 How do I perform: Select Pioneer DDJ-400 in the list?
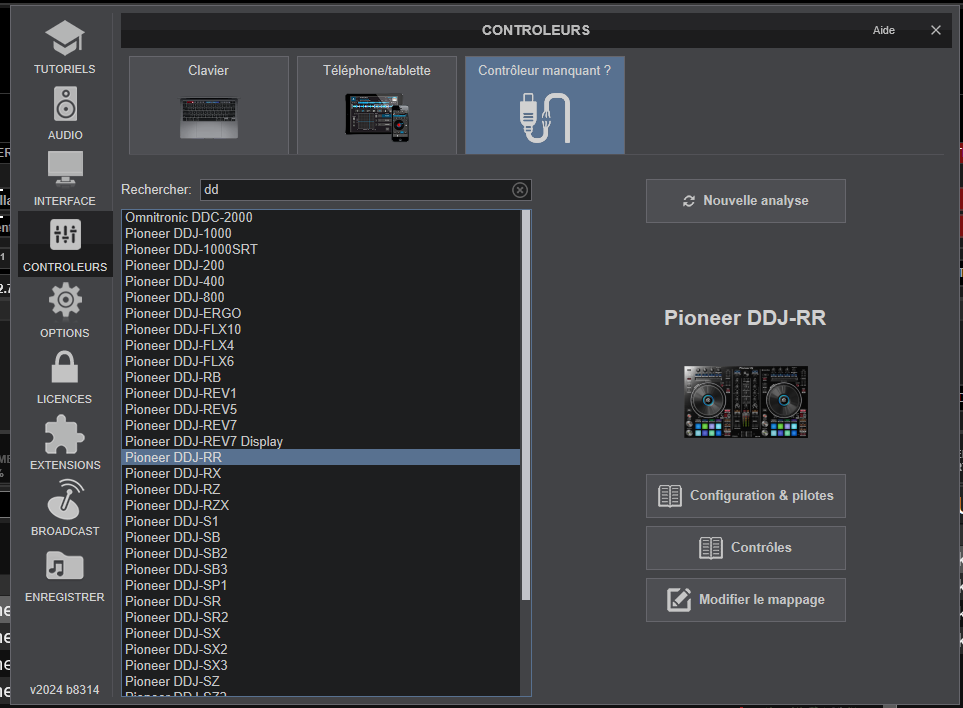coord(321,281)
